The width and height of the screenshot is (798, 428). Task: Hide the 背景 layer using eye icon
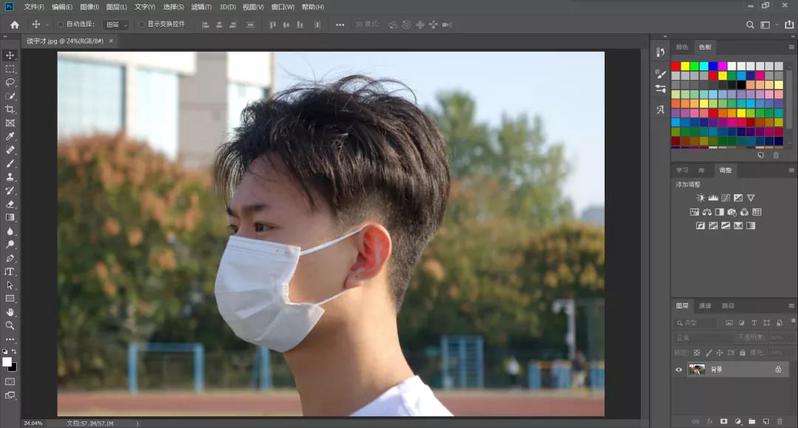(x=679, y=369)
